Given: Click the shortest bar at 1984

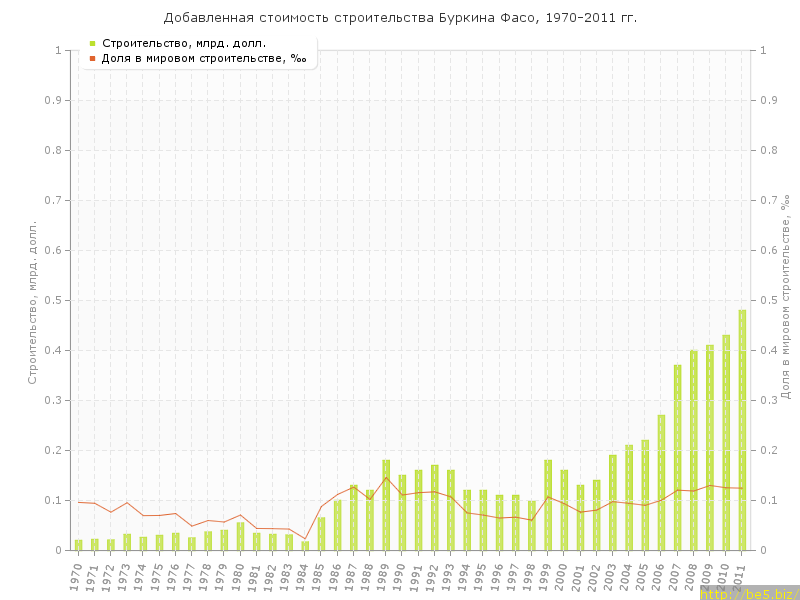Looking at the screenshot, I should 305,546.
